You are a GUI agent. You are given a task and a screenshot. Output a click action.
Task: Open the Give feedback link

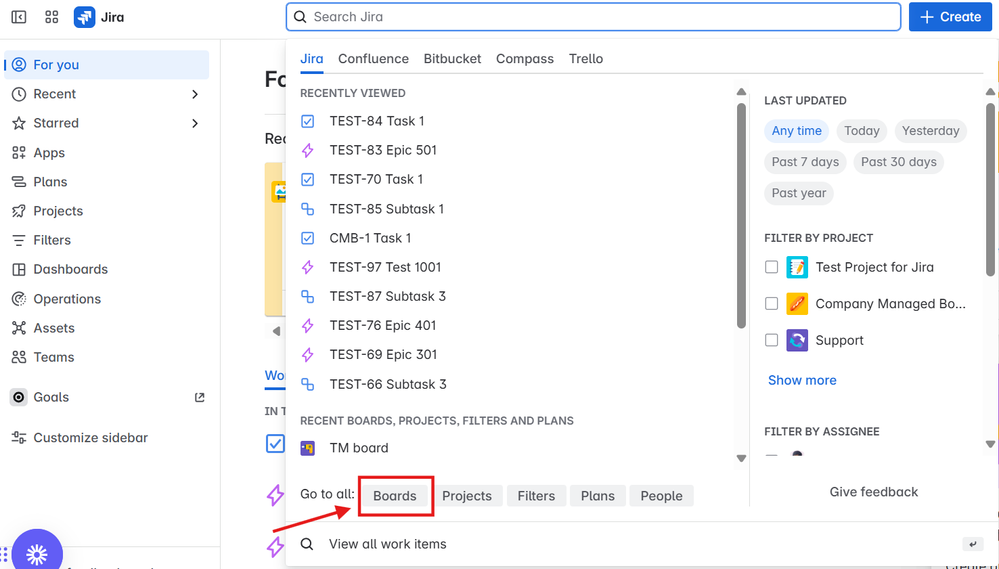(873, 492)
